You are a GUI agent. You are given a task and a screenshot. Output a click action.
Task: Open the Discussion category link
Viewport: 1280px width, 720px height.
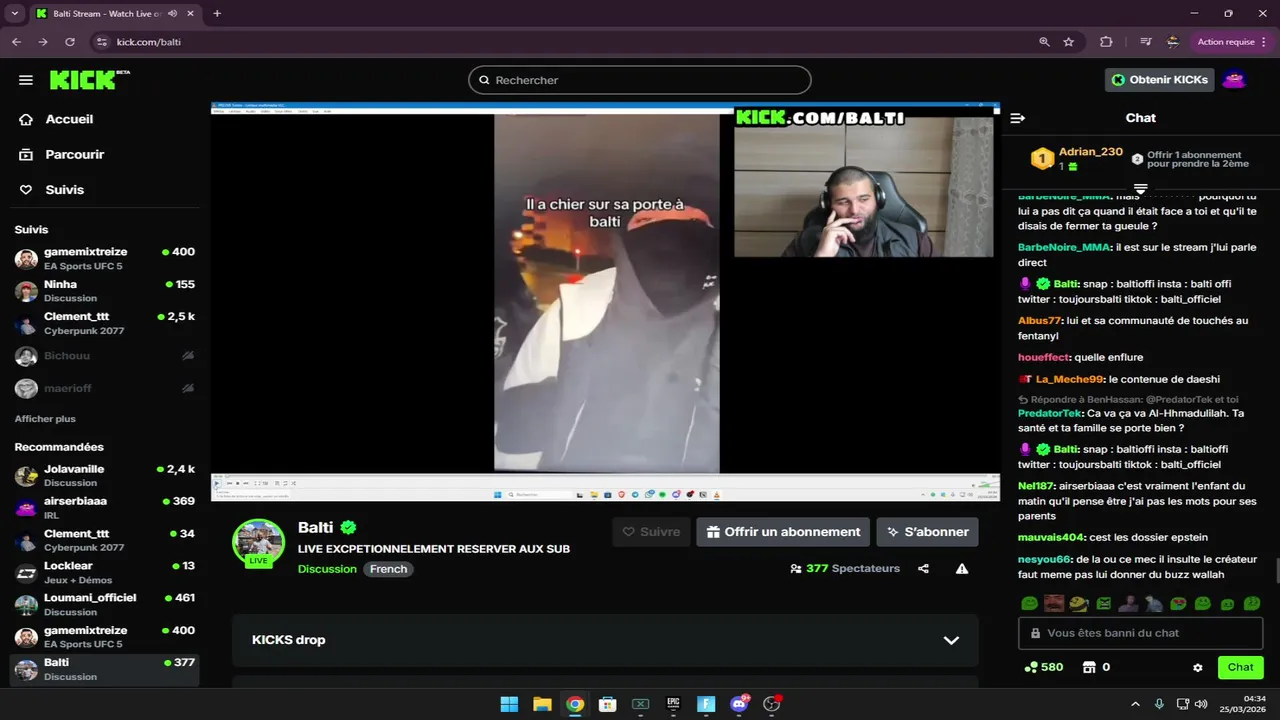click(327, 569)
